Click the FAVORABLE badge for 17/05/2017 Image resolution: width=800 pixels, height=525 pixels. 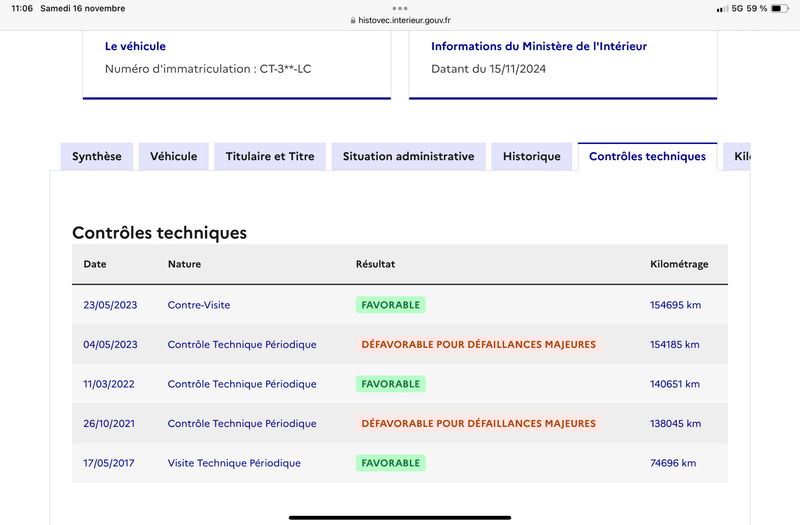(x=391, y=463)
